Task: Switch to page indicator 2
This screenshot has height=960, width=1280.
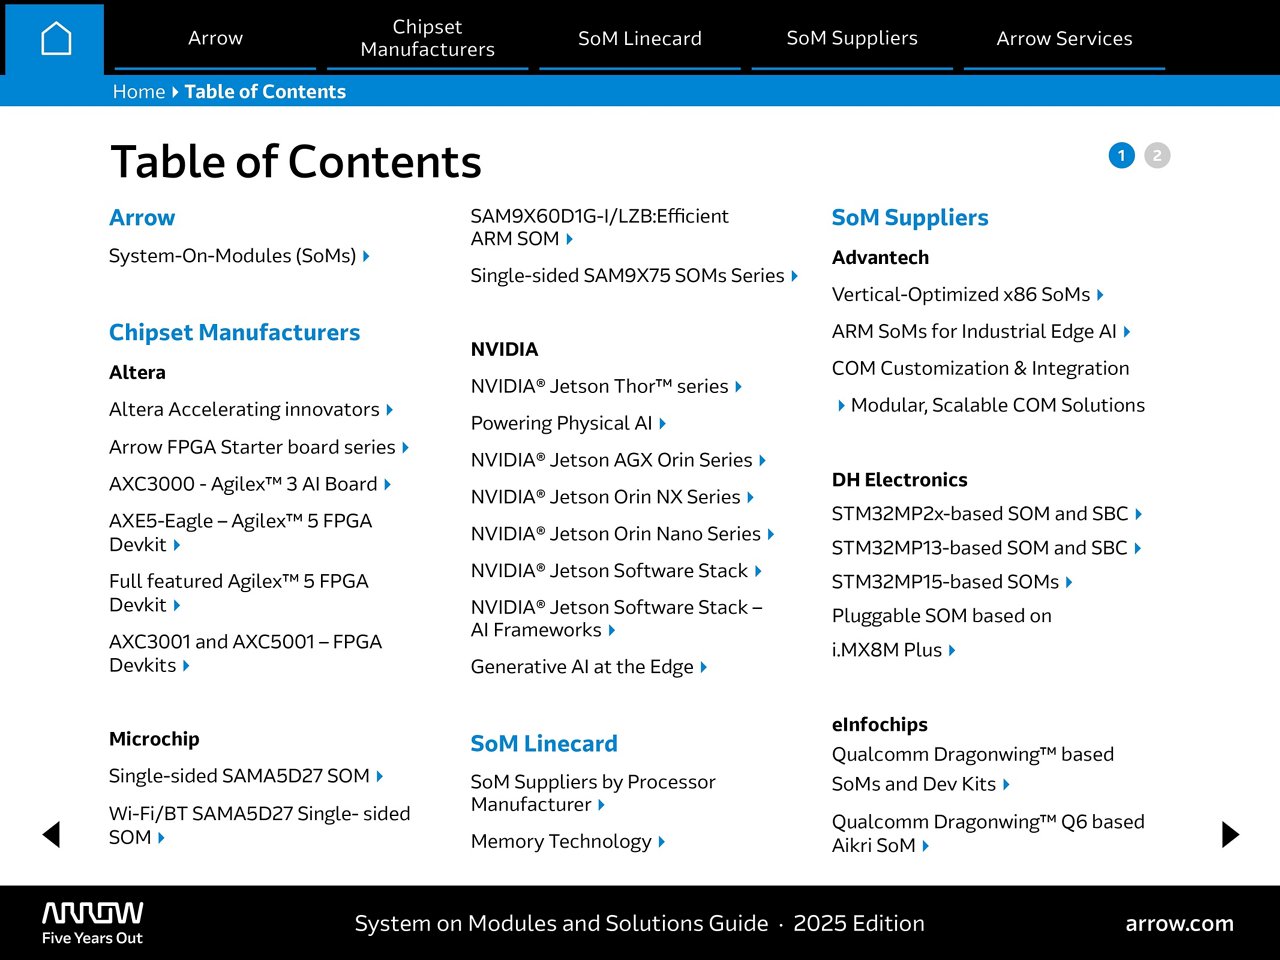Action: pyautogui.click(x=1157, y=155)
